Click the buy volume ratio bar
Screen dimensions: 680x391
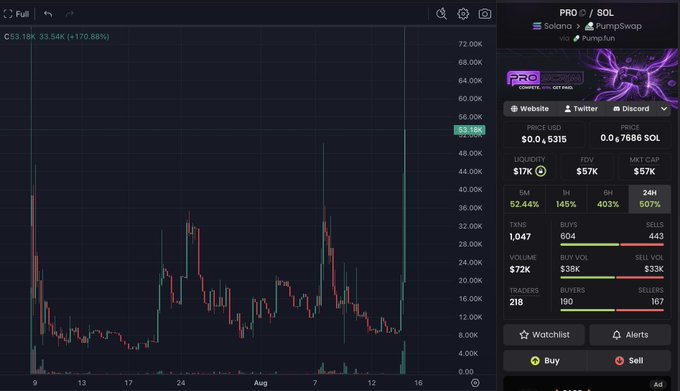tap(611, 277)
